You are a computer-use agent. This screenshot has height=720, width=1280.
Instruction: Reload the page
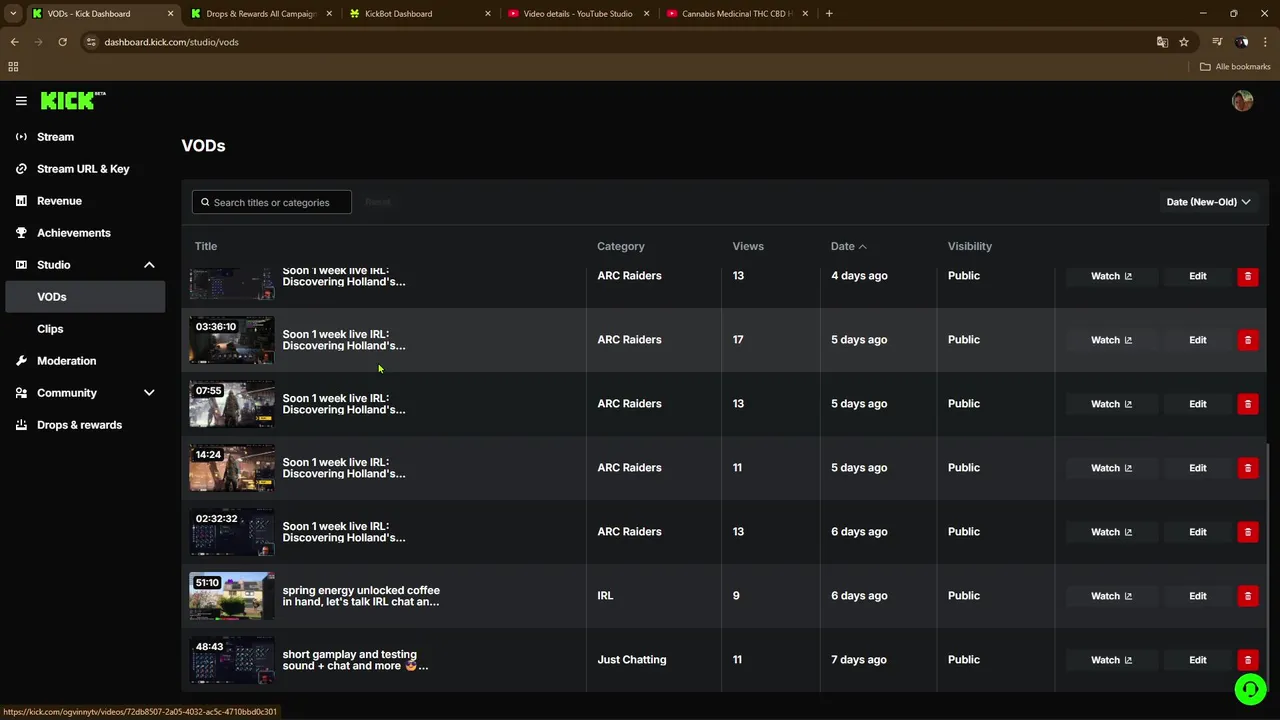click(62, 42)
